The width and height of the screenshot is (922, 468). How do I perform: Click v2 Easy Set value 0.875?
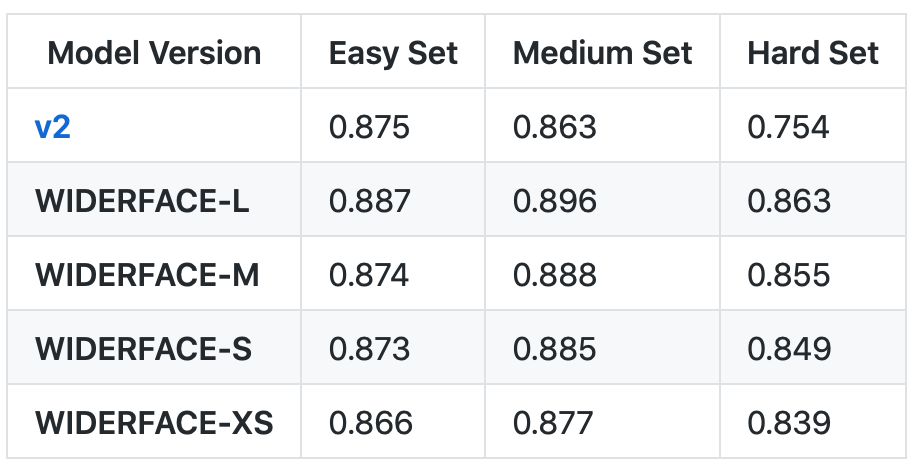point(369,127)
